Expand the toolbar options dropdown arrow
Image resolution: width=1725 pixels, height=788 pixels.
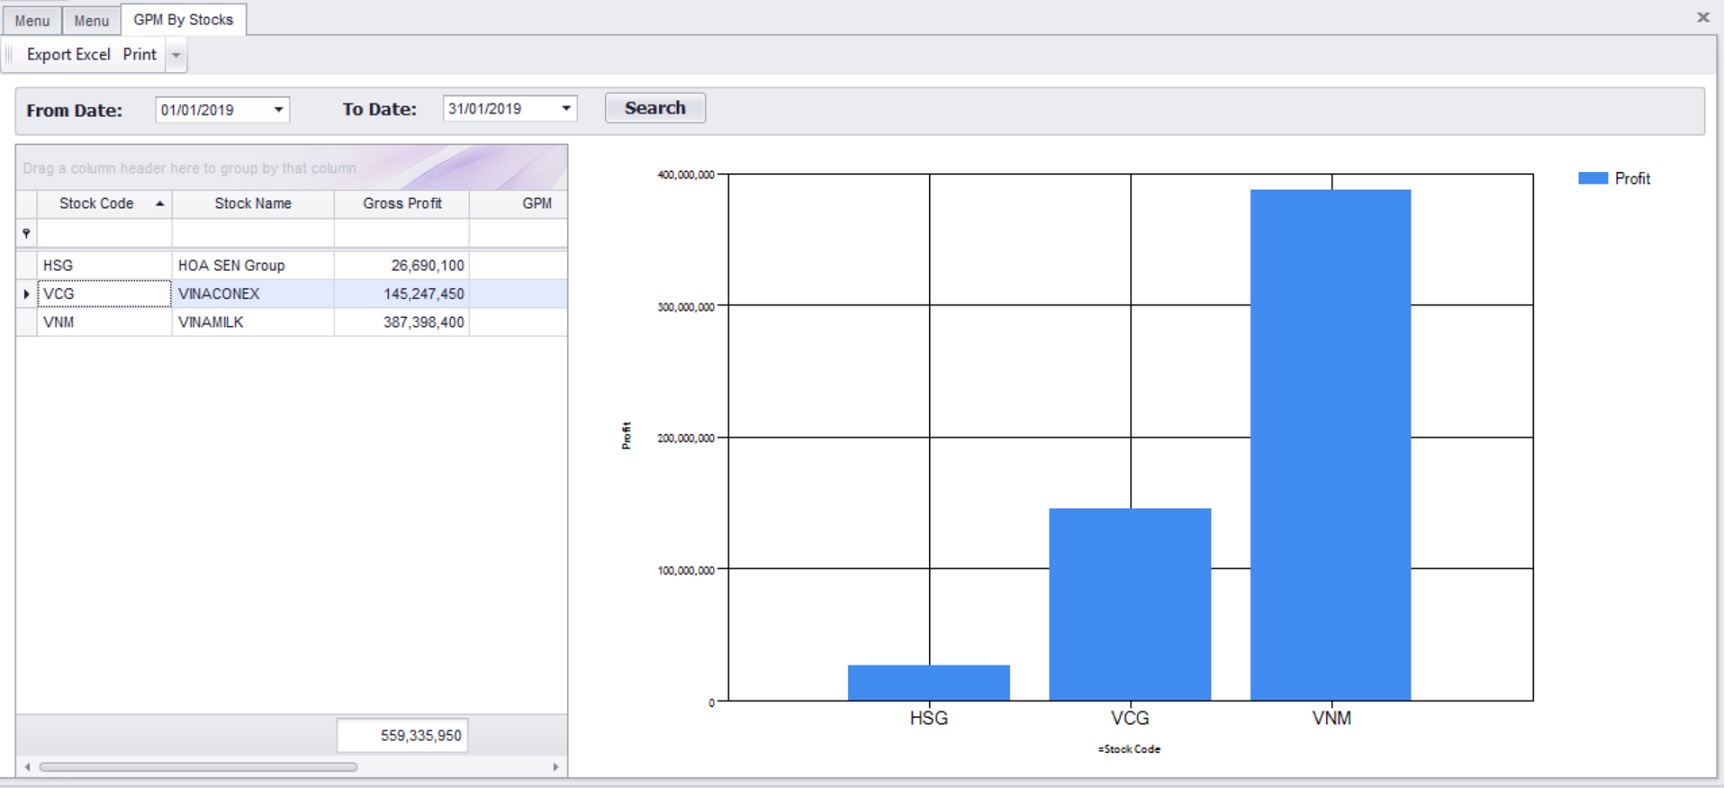(176, 55)
